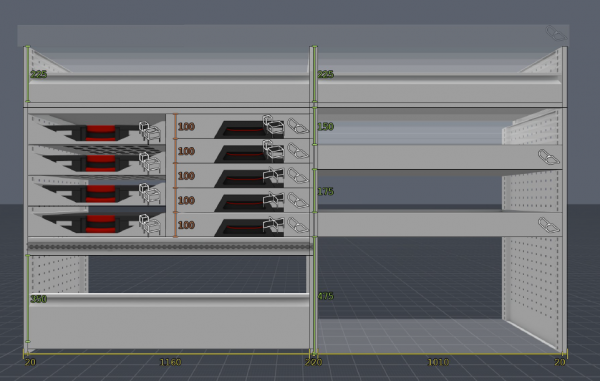
Task: Select the 100 label on fourth drawer
Action: click(x=186, y=200)
